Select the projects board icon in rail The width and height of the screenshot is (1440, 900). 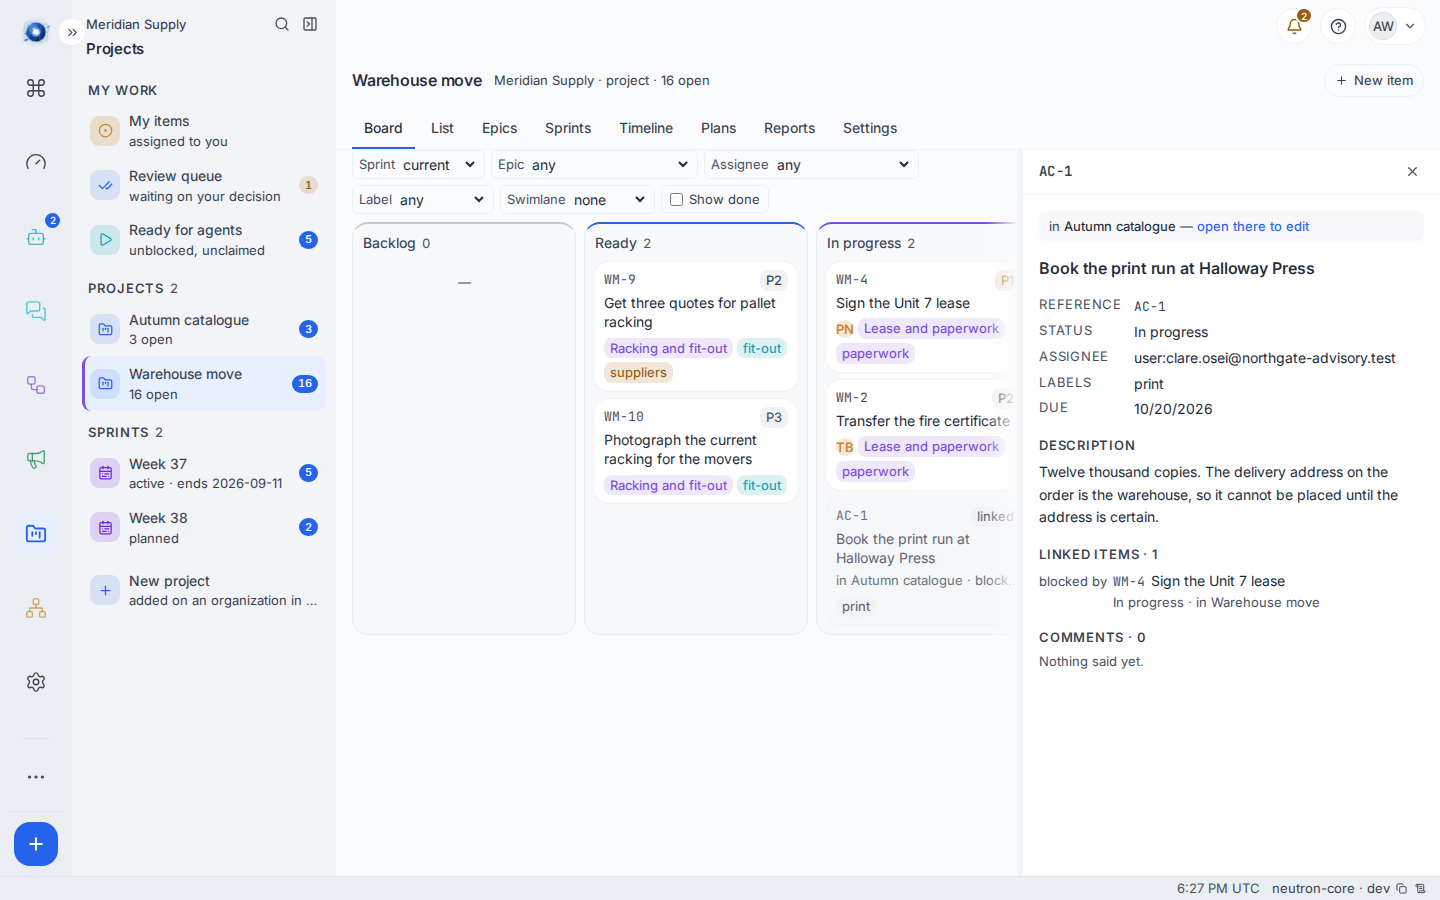(x=36, y=534)
